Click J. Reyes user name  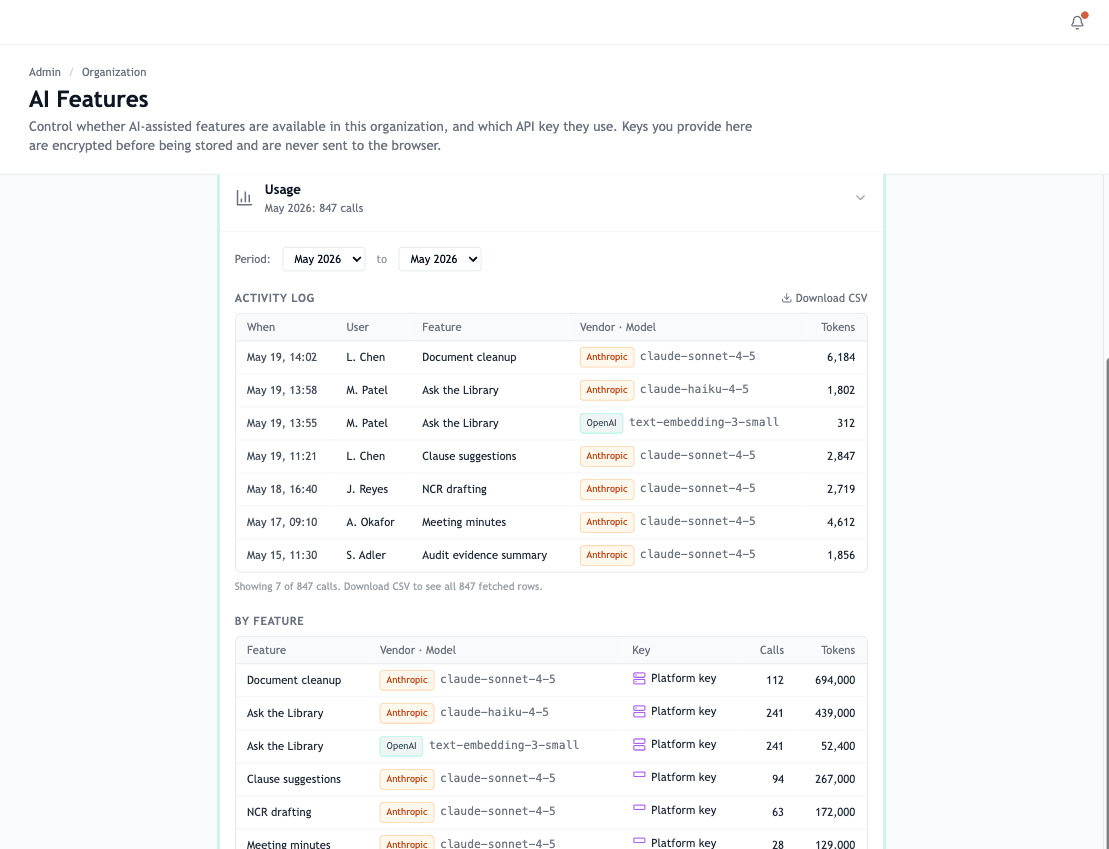click(x=367, y=489)
